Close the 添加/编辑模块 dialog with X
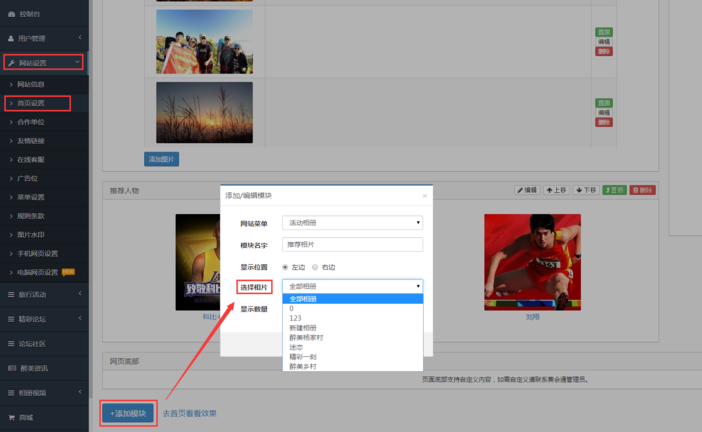The image size is (702, 432). tap(424, 195)
